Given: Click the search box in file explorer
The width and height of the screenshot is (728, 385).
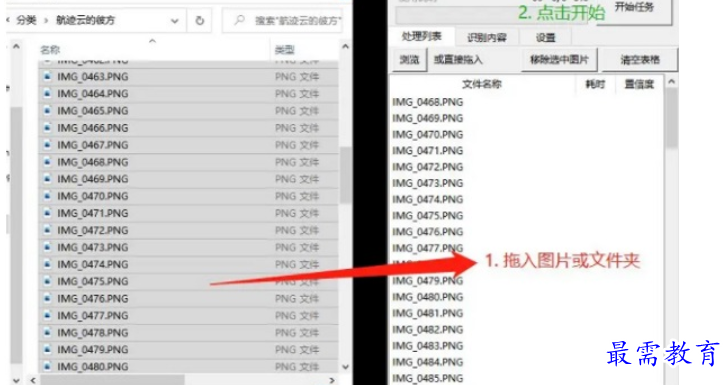Looking at the screenshot, I should pos(283,20).
